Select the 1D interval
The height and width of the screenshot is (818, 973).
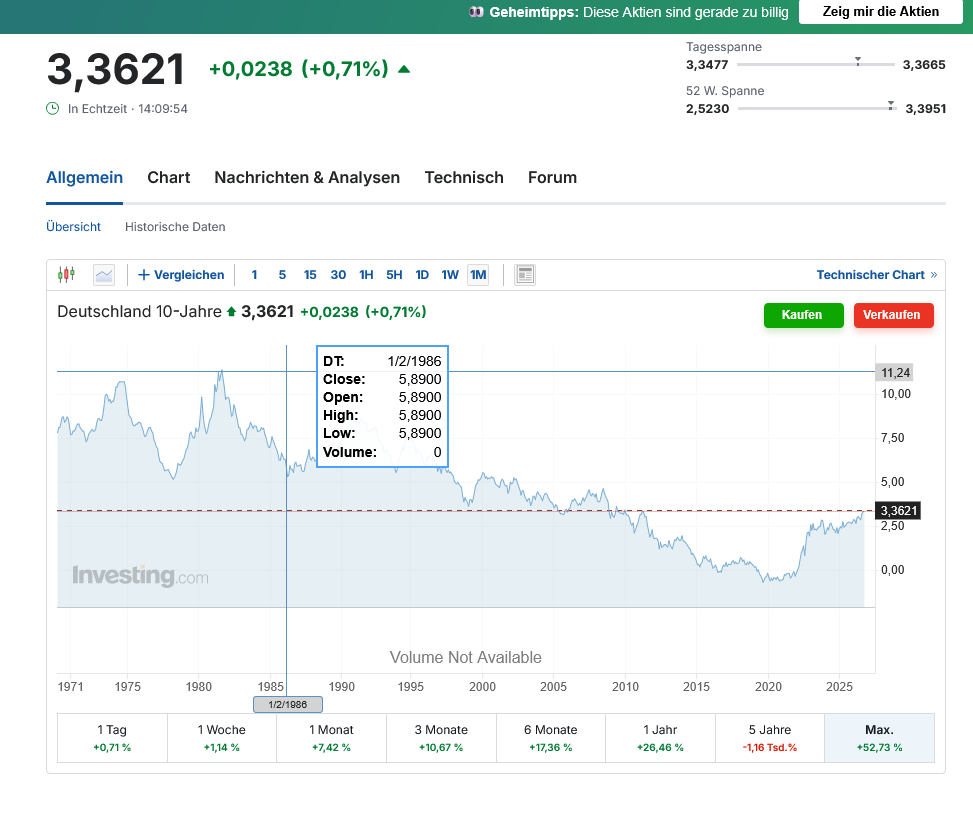coord(422,275)
